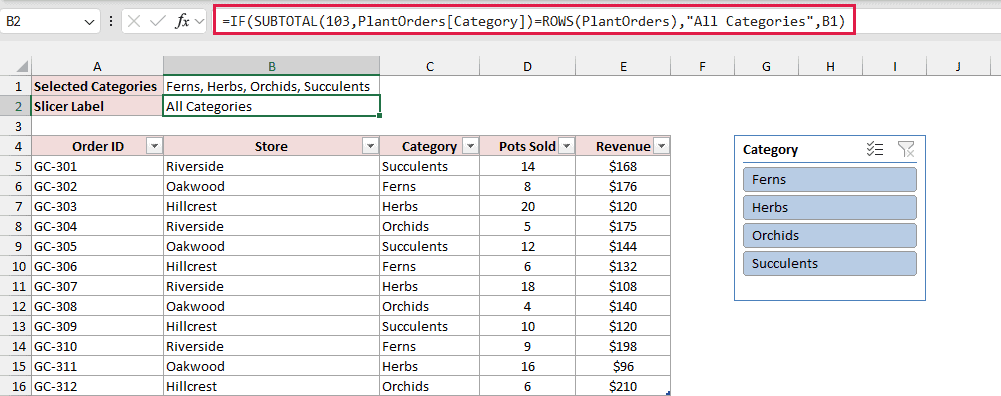Select cell with Ferns, Herbs, Orchids, Succulents

click(271, 86)
